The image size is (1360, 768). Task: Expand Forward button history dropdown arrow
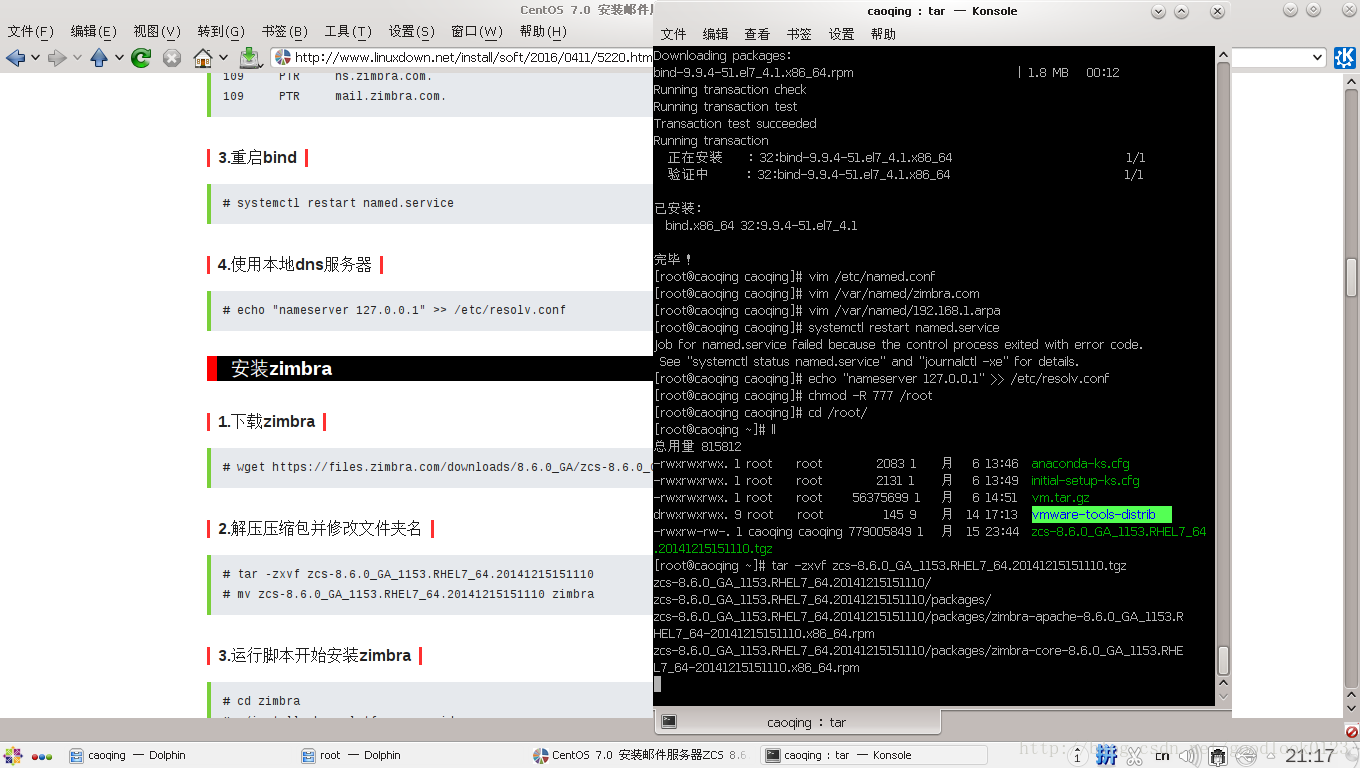pos(77,58)
